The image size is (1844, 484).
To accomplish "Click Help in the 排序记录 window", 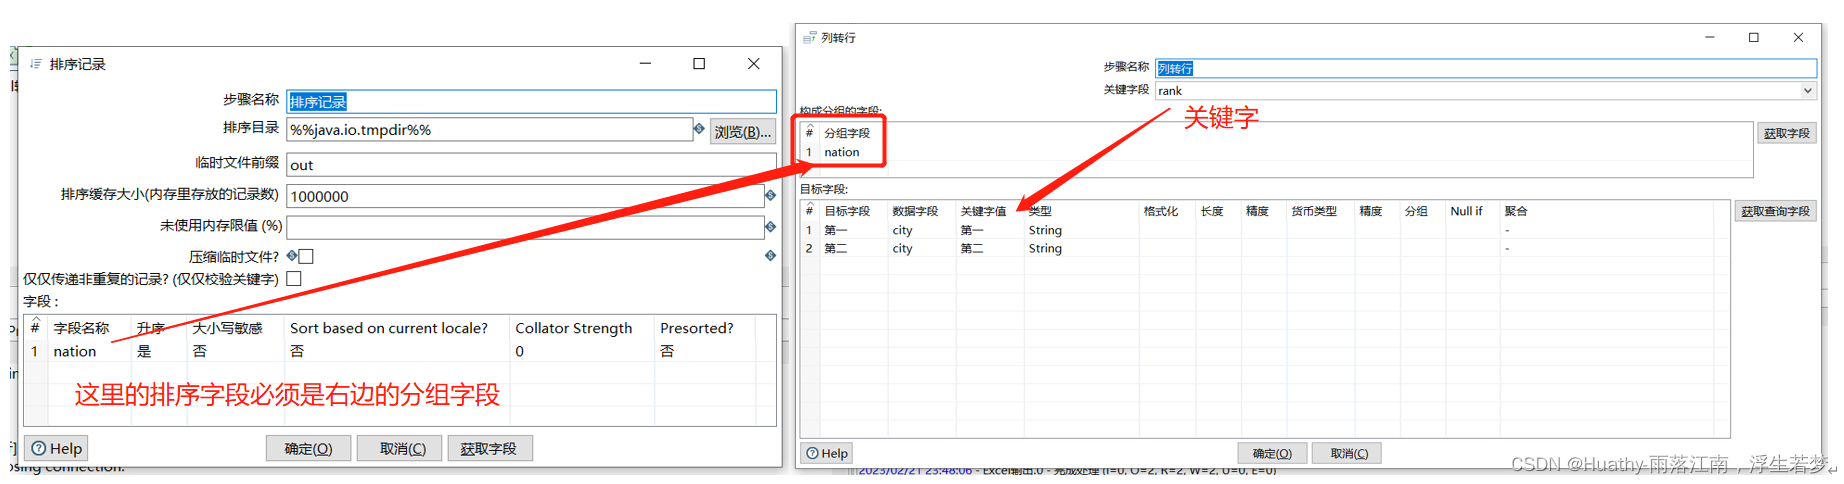I will (x=56, y=448).
